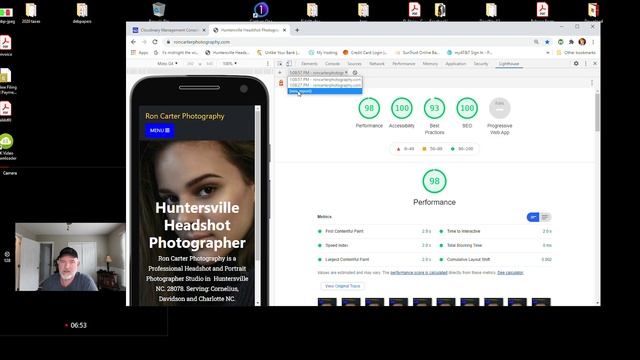The height and width of the screenshot is (360, 640).
Task: Switch to the Cloudinary Management Console tab
Action: click(169, 30)
